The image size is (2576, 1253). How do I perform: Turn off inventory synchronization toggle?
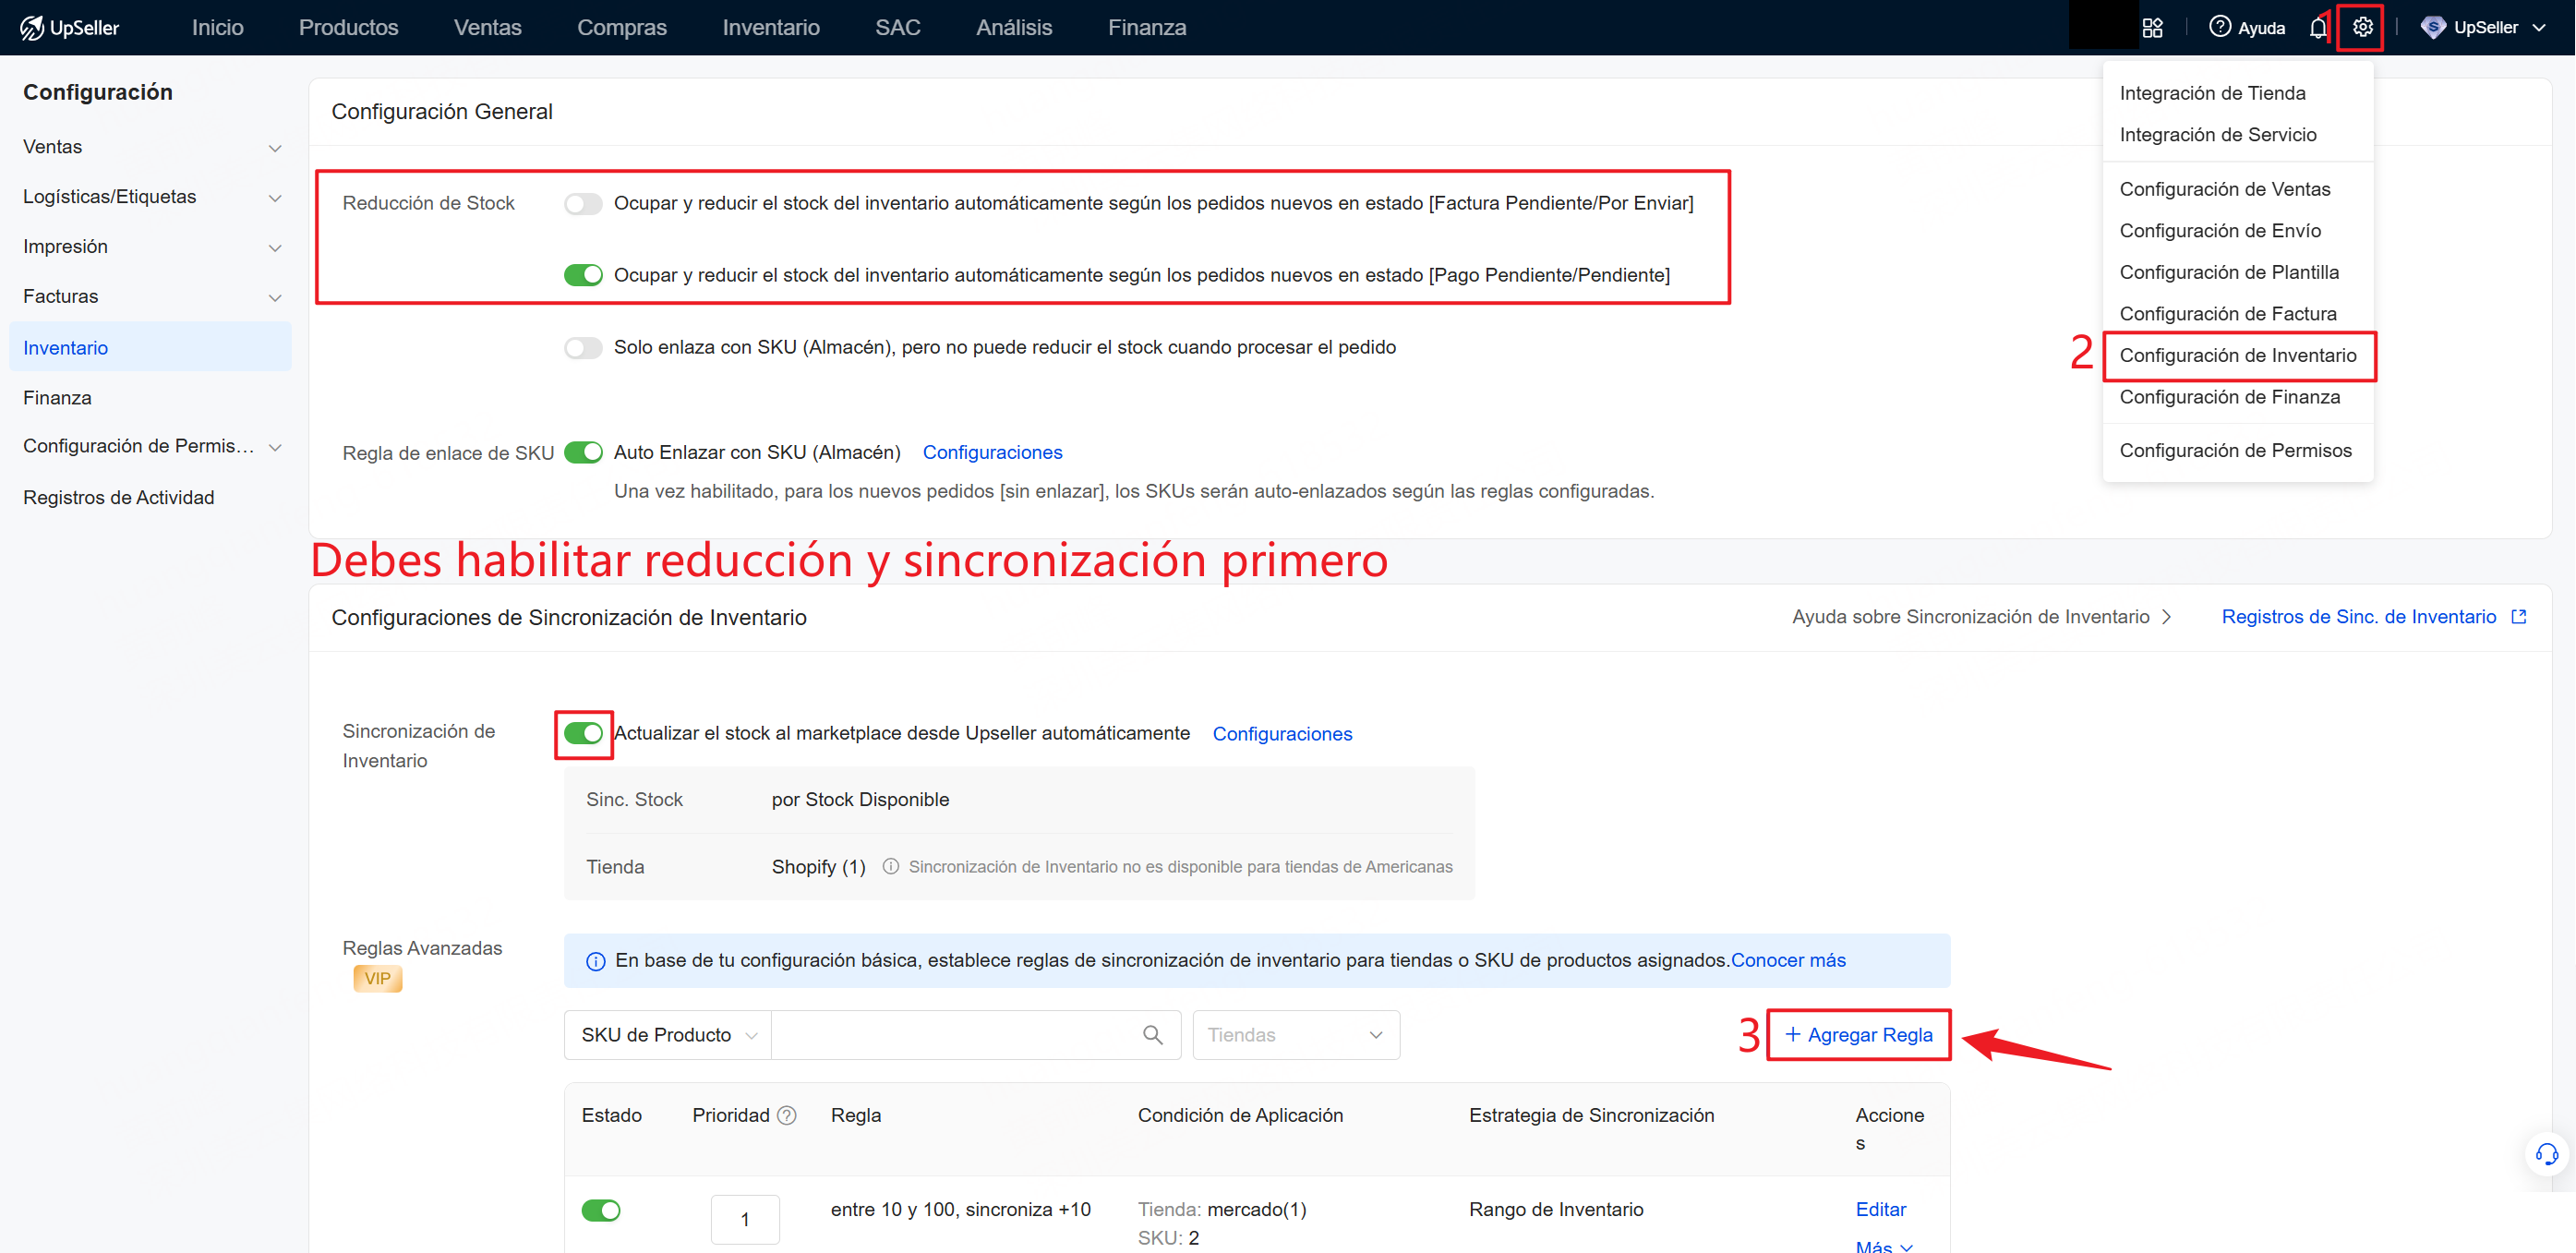(x=583, y=733)
